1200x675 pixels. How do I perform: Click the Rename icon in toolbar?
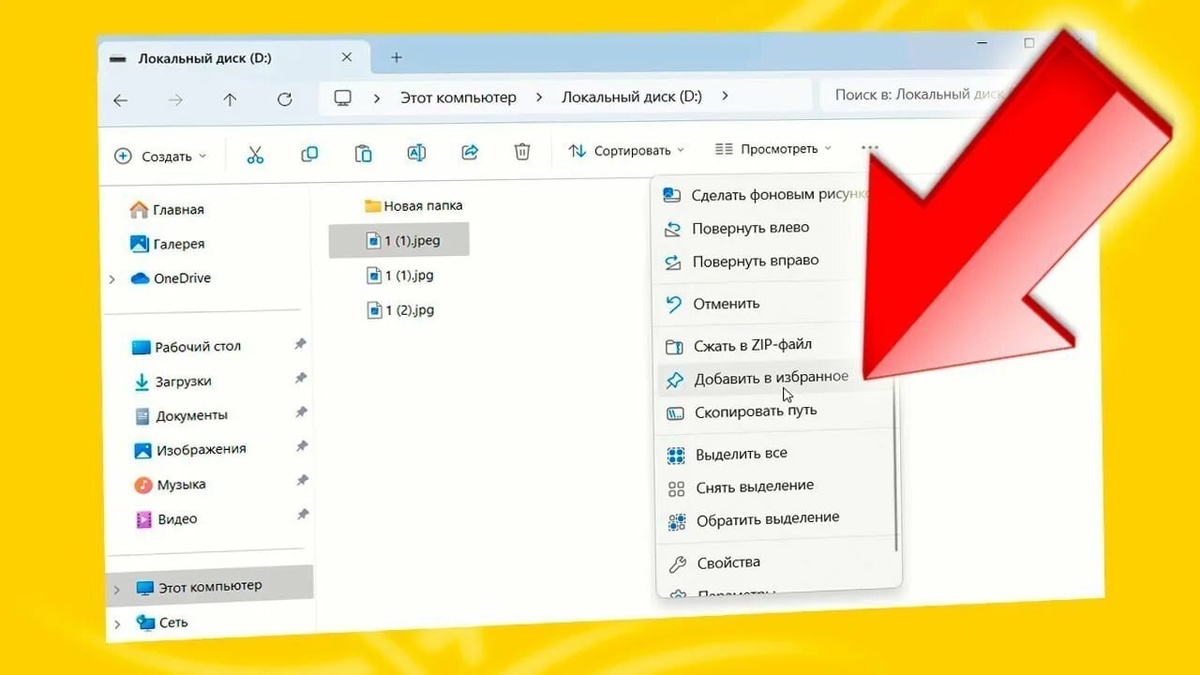pyautogui.click(x=416, y=152)
